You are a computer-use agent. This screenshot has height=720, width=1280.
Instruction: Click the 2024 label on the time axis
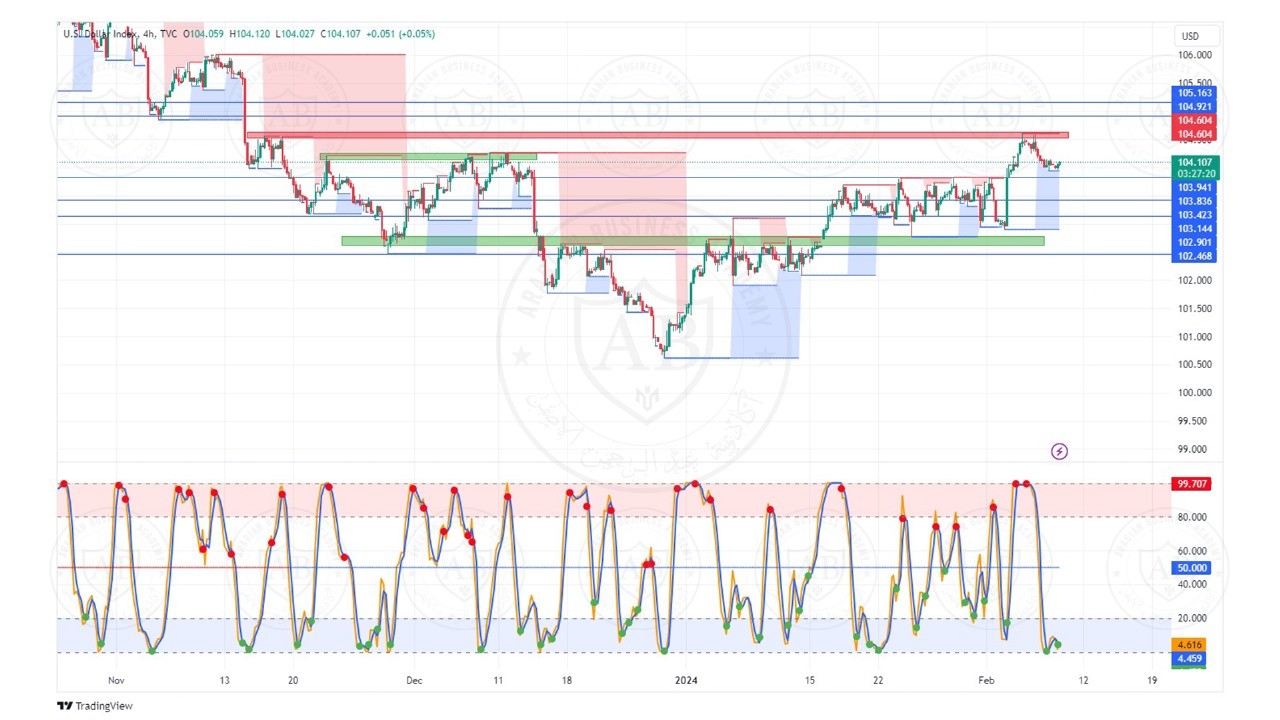click(685, 681)
